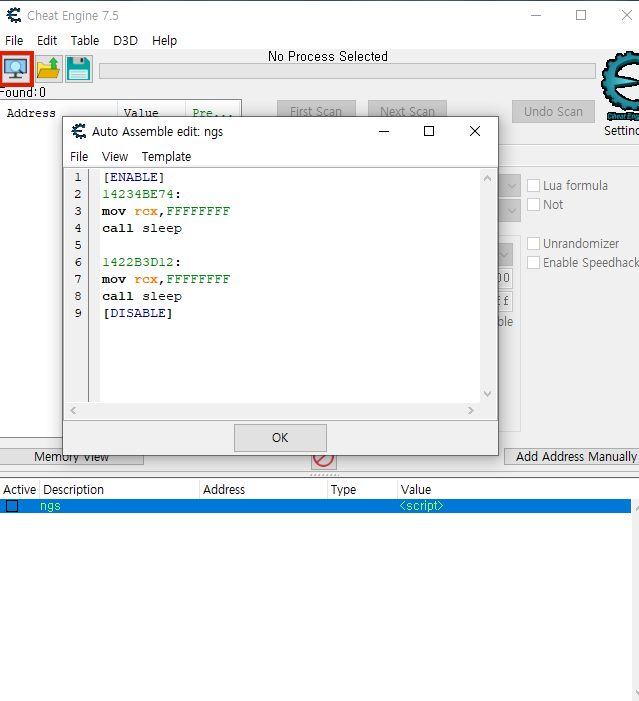Expand the upper scan type dropdown
Viewport: 639px width, 701px height.
[510, 186]
